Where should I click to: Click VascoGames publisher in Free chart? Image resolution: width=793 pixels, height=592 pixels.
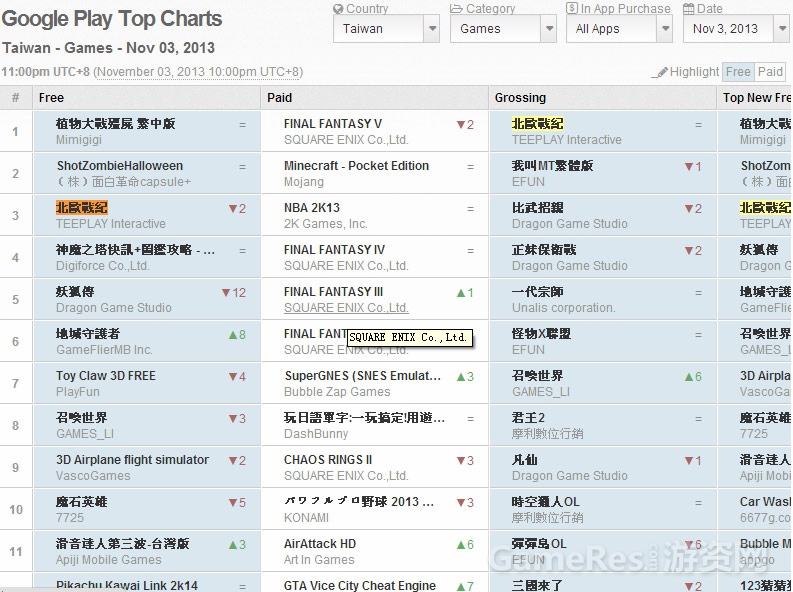tap(93, 476)
